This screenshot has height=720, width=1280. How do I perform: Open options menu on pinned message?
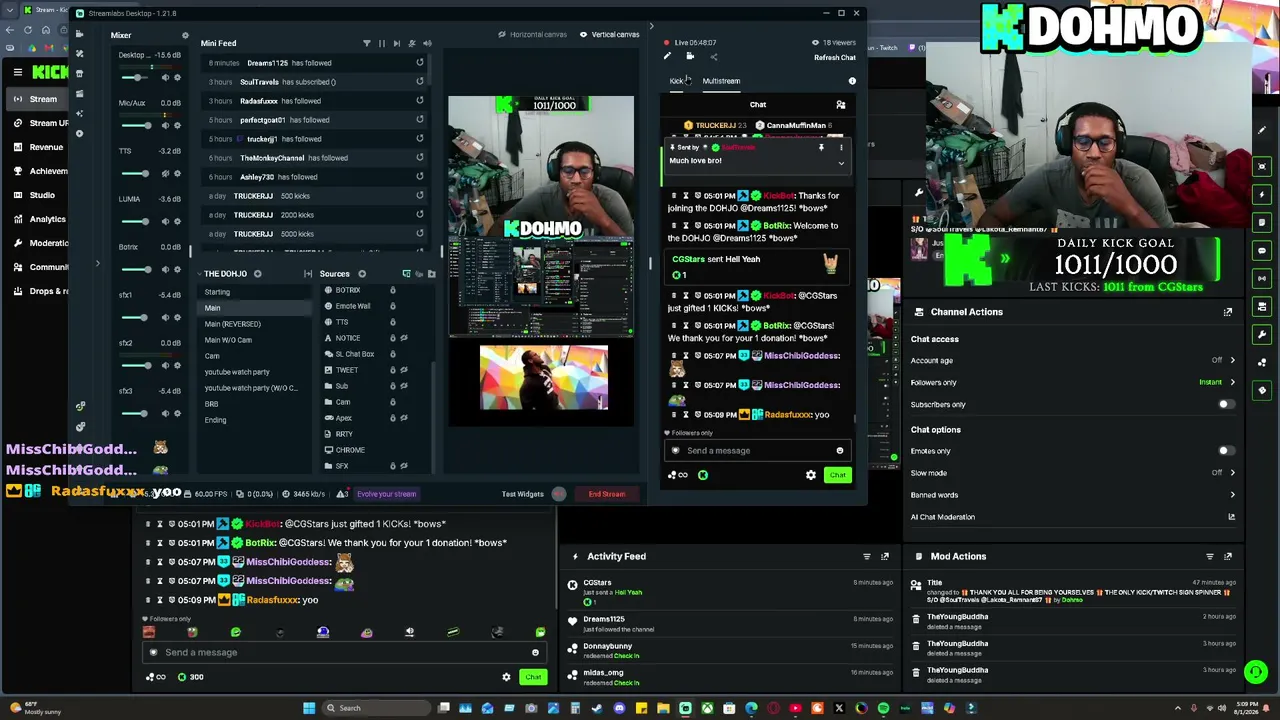(x=841, y=148)
